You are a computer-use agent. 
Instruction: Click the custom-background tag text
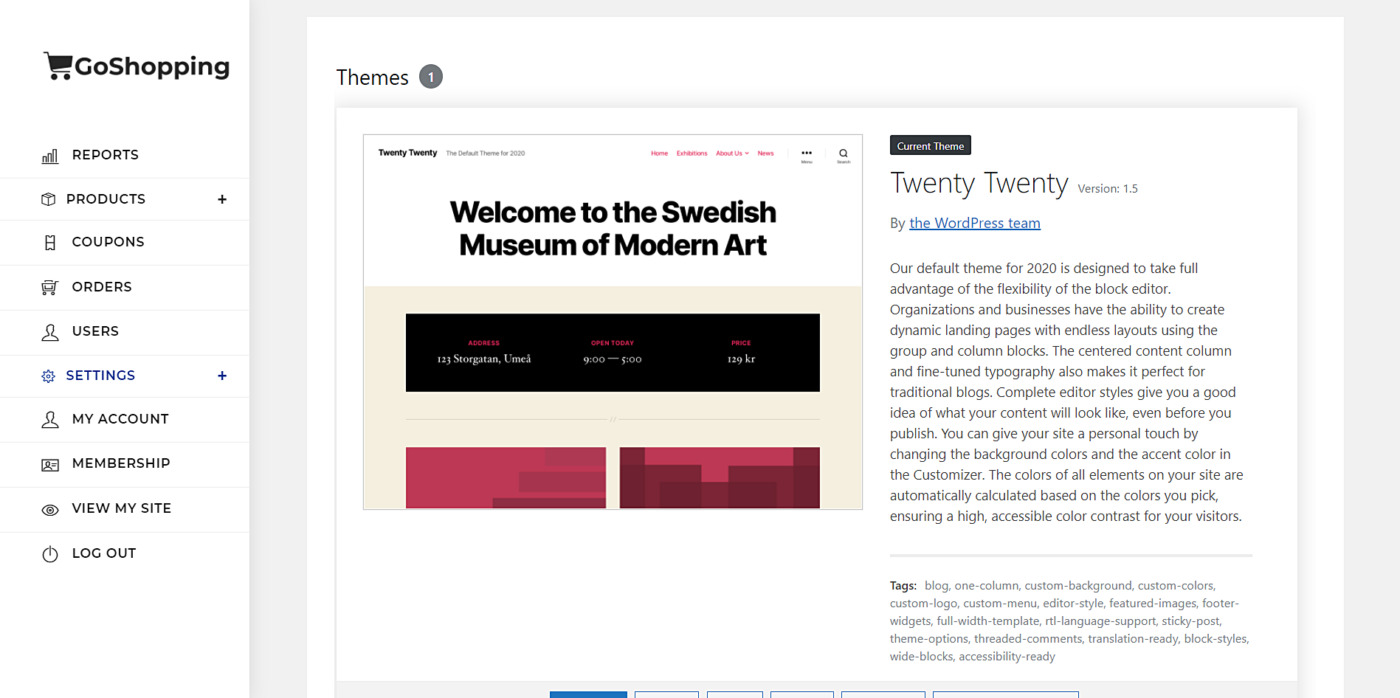tap(1078, 586)
